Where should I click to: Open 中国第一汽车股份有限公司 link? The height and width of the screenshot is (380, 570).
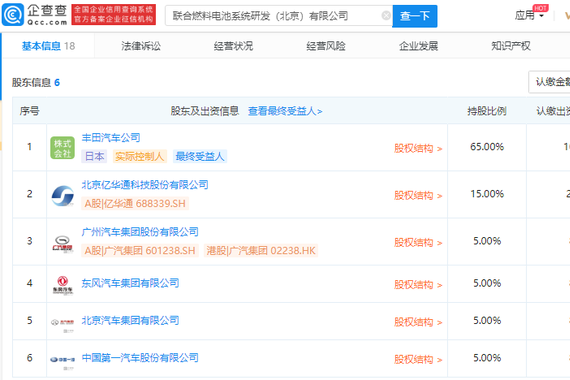coord(140,358)
